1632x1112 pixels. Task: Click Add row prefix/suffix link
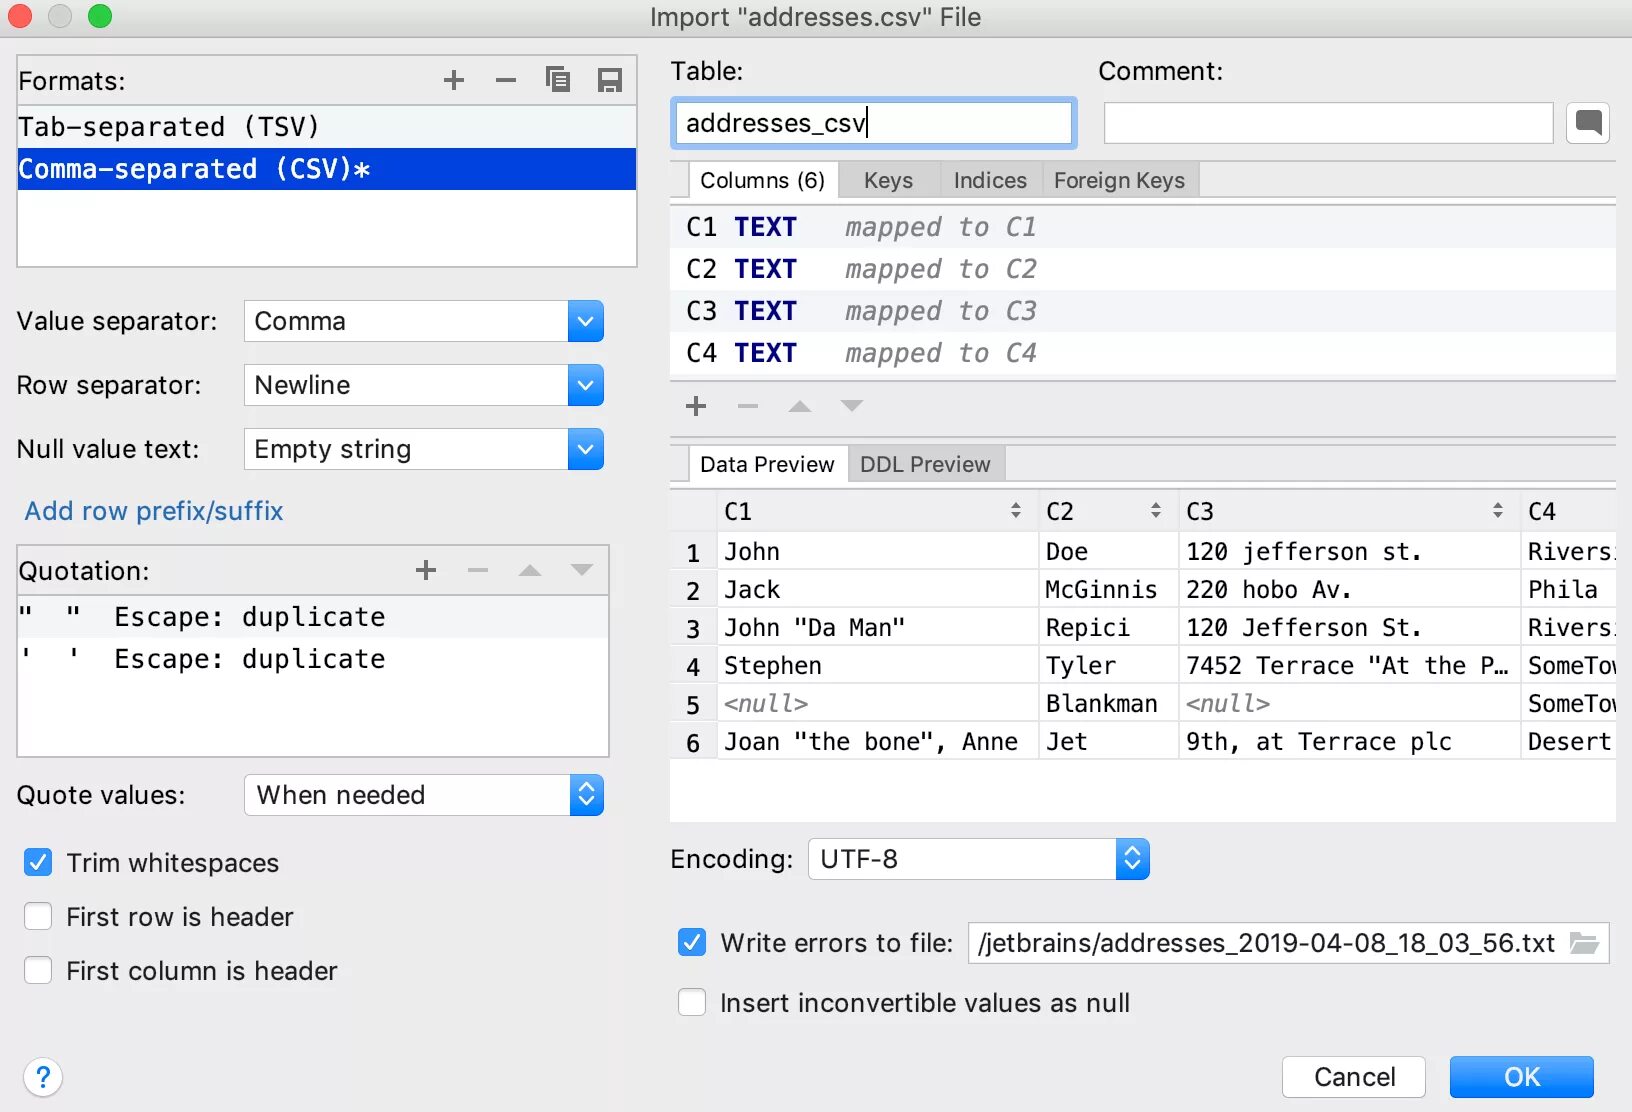coord(154,511)
